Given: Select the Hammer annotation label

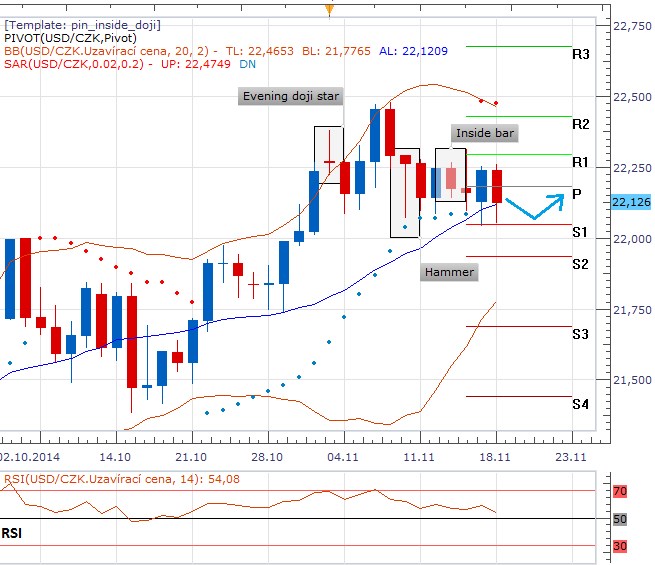Looking at the screenshot, I should click(449, 272).
